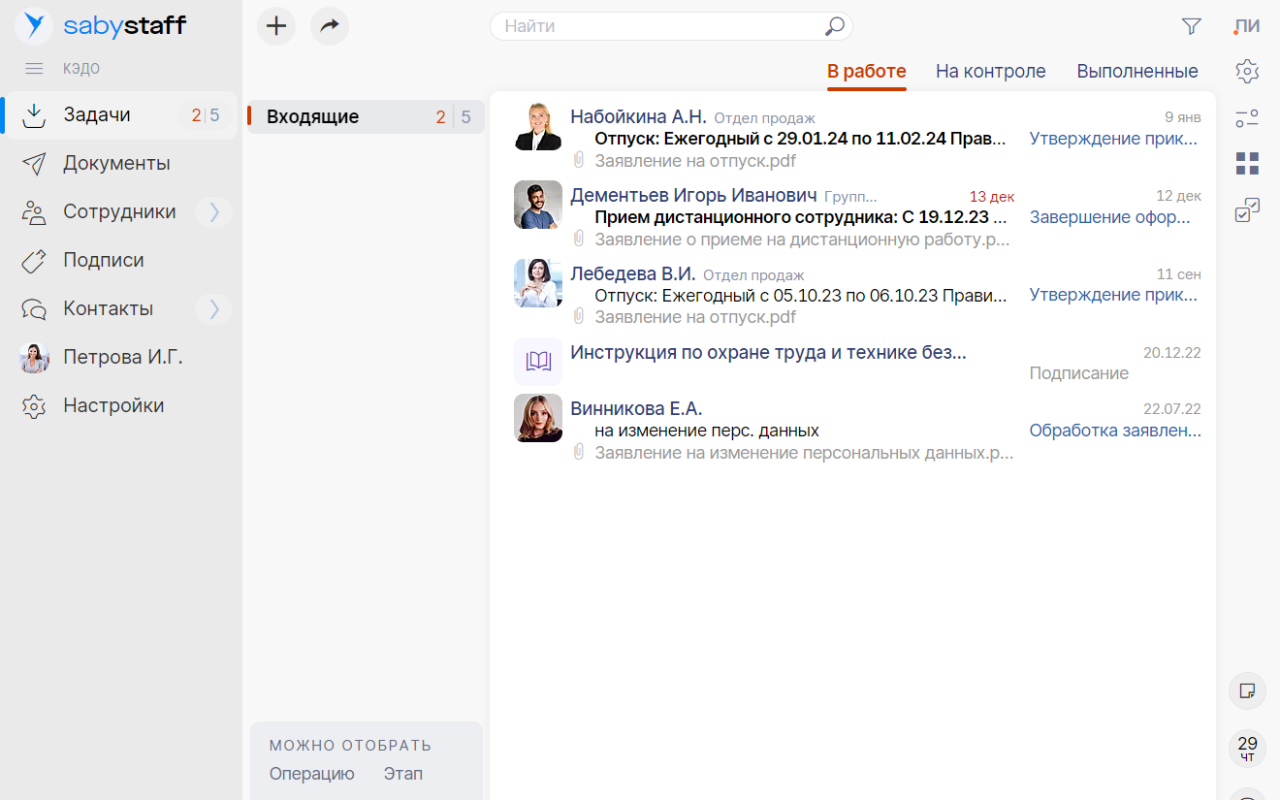Image resolution: width=1280 pixels, height=800 pixels.
Task: Click the red 13 дек deadline date
Action: (x=992, y=196)
